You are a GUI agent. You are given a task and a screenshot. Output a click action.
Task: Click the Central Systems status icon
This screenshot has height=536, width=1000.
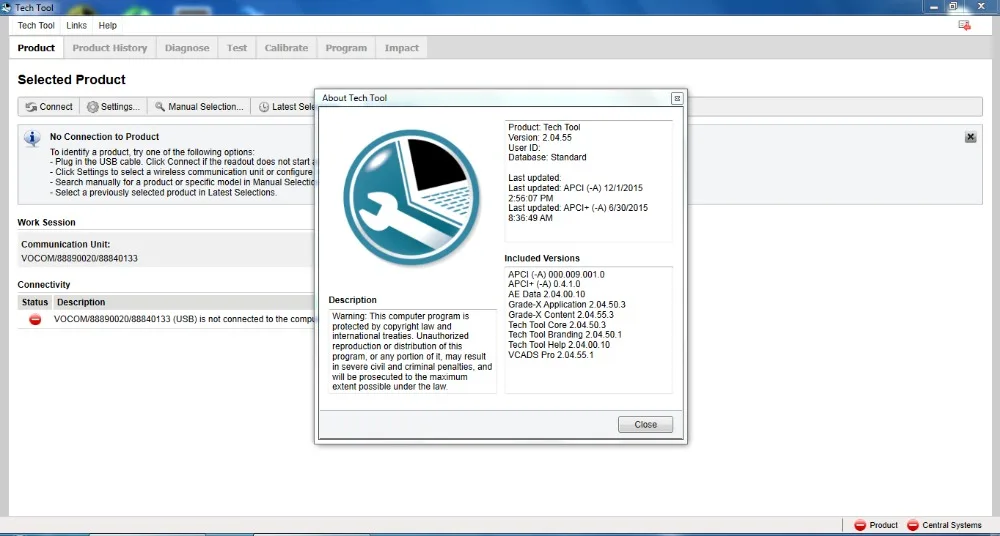(913, 525)
